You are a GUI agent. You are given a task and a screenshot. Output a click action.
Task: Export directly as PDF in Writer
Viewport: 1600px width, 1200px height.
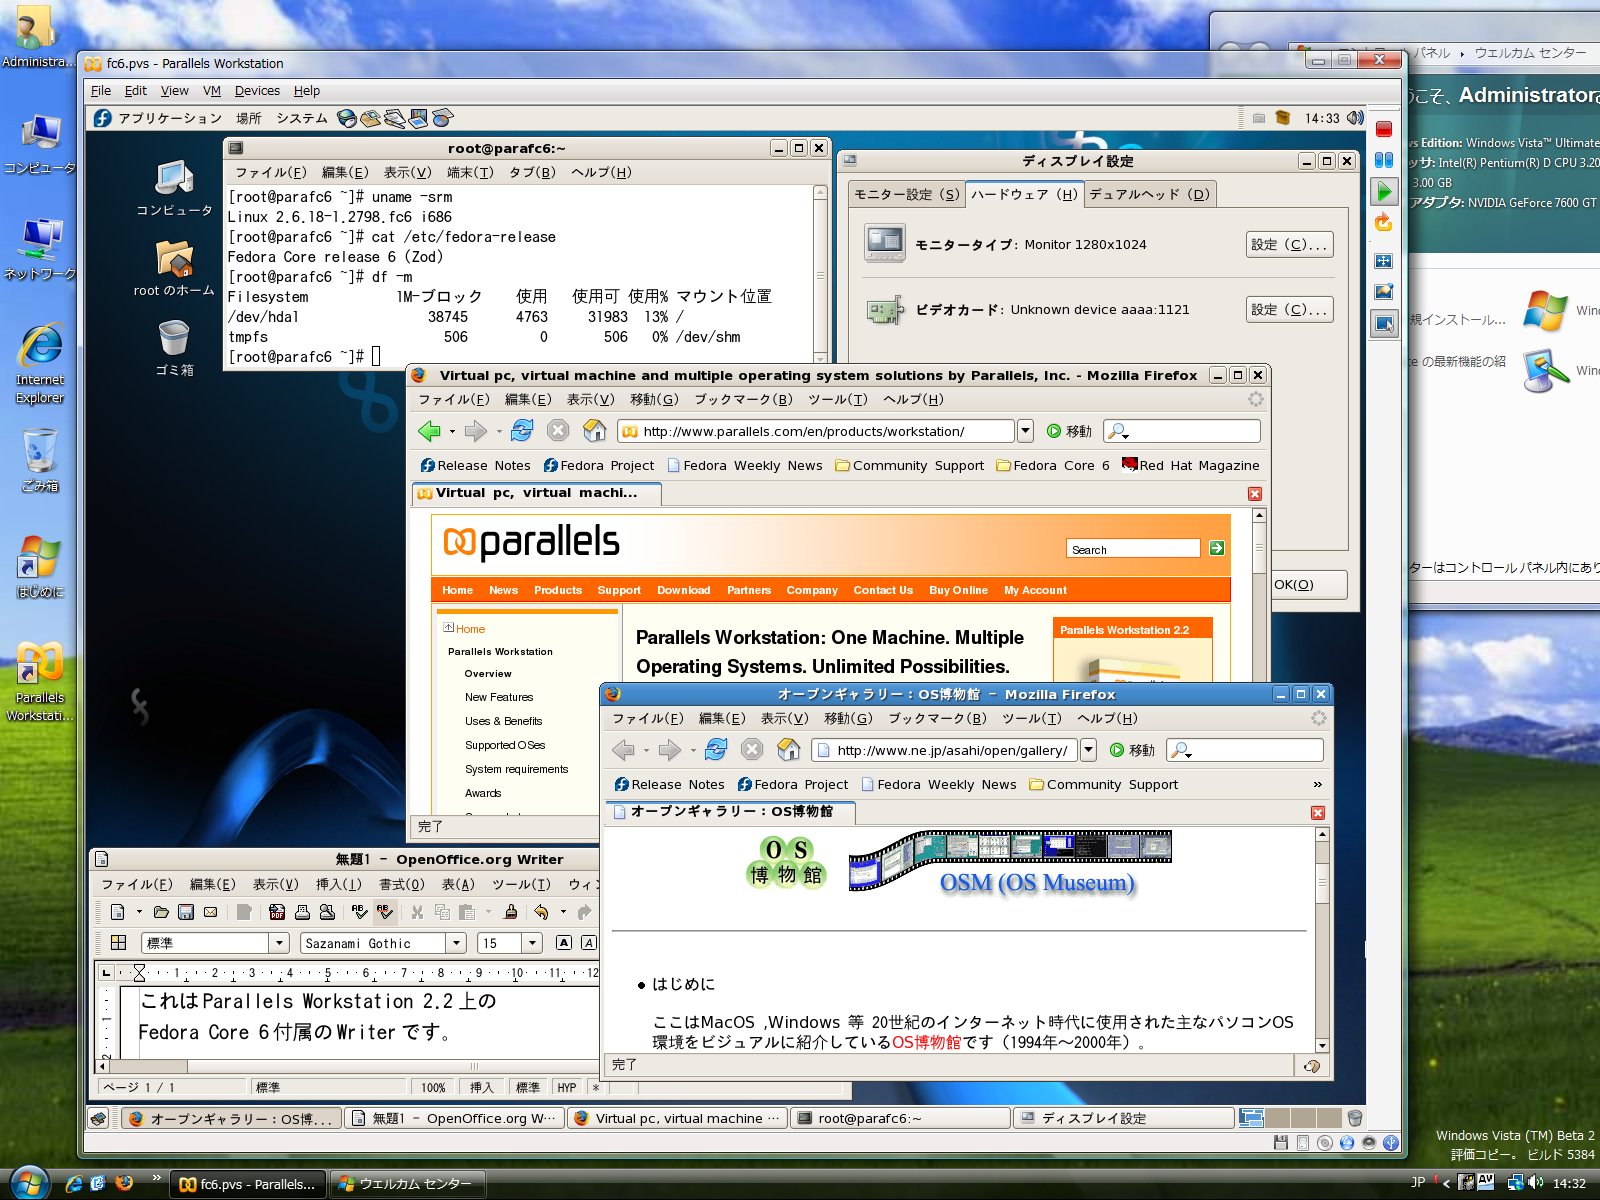pos(277,912)
